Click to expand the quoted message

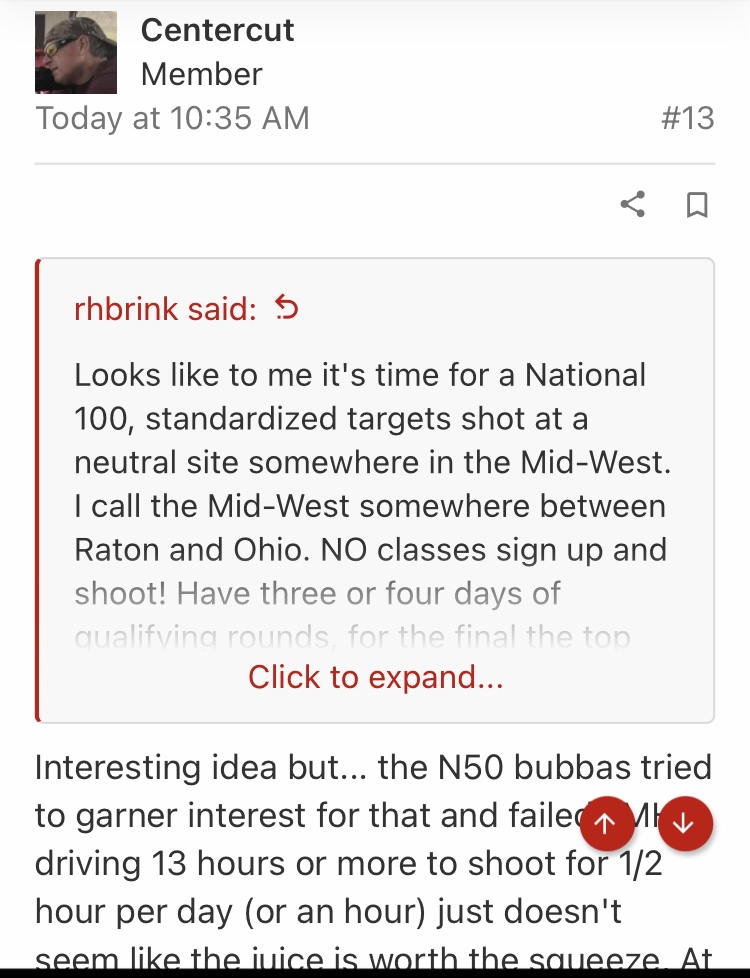pos(376,677)
